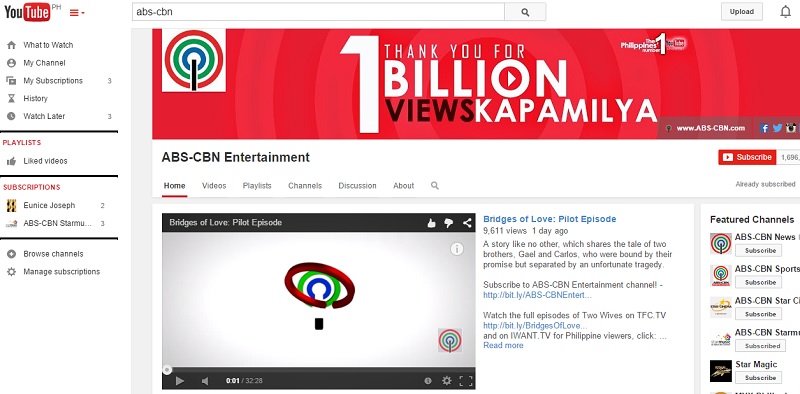Viewport: 800px width, 394px height.
Task: Click the Instagram icon on banner
Action: (x=791, y=128)
